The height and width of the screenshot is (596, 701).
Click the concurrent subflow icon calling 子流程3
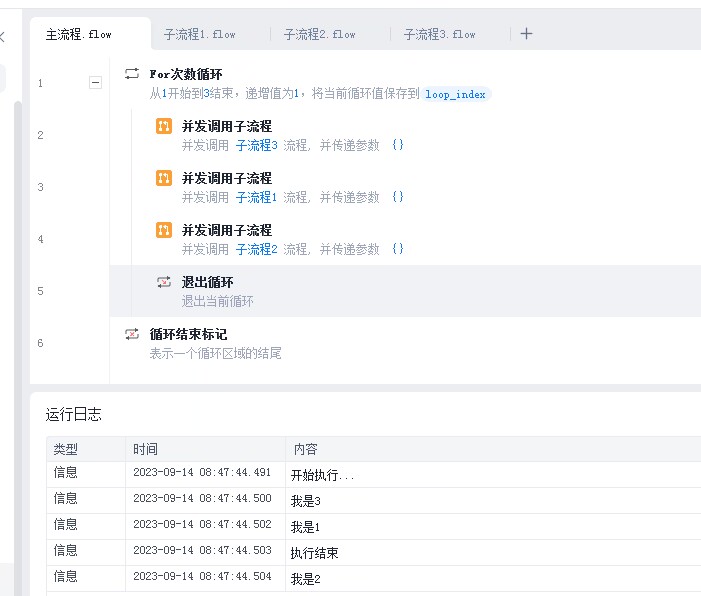coord(164,126)
